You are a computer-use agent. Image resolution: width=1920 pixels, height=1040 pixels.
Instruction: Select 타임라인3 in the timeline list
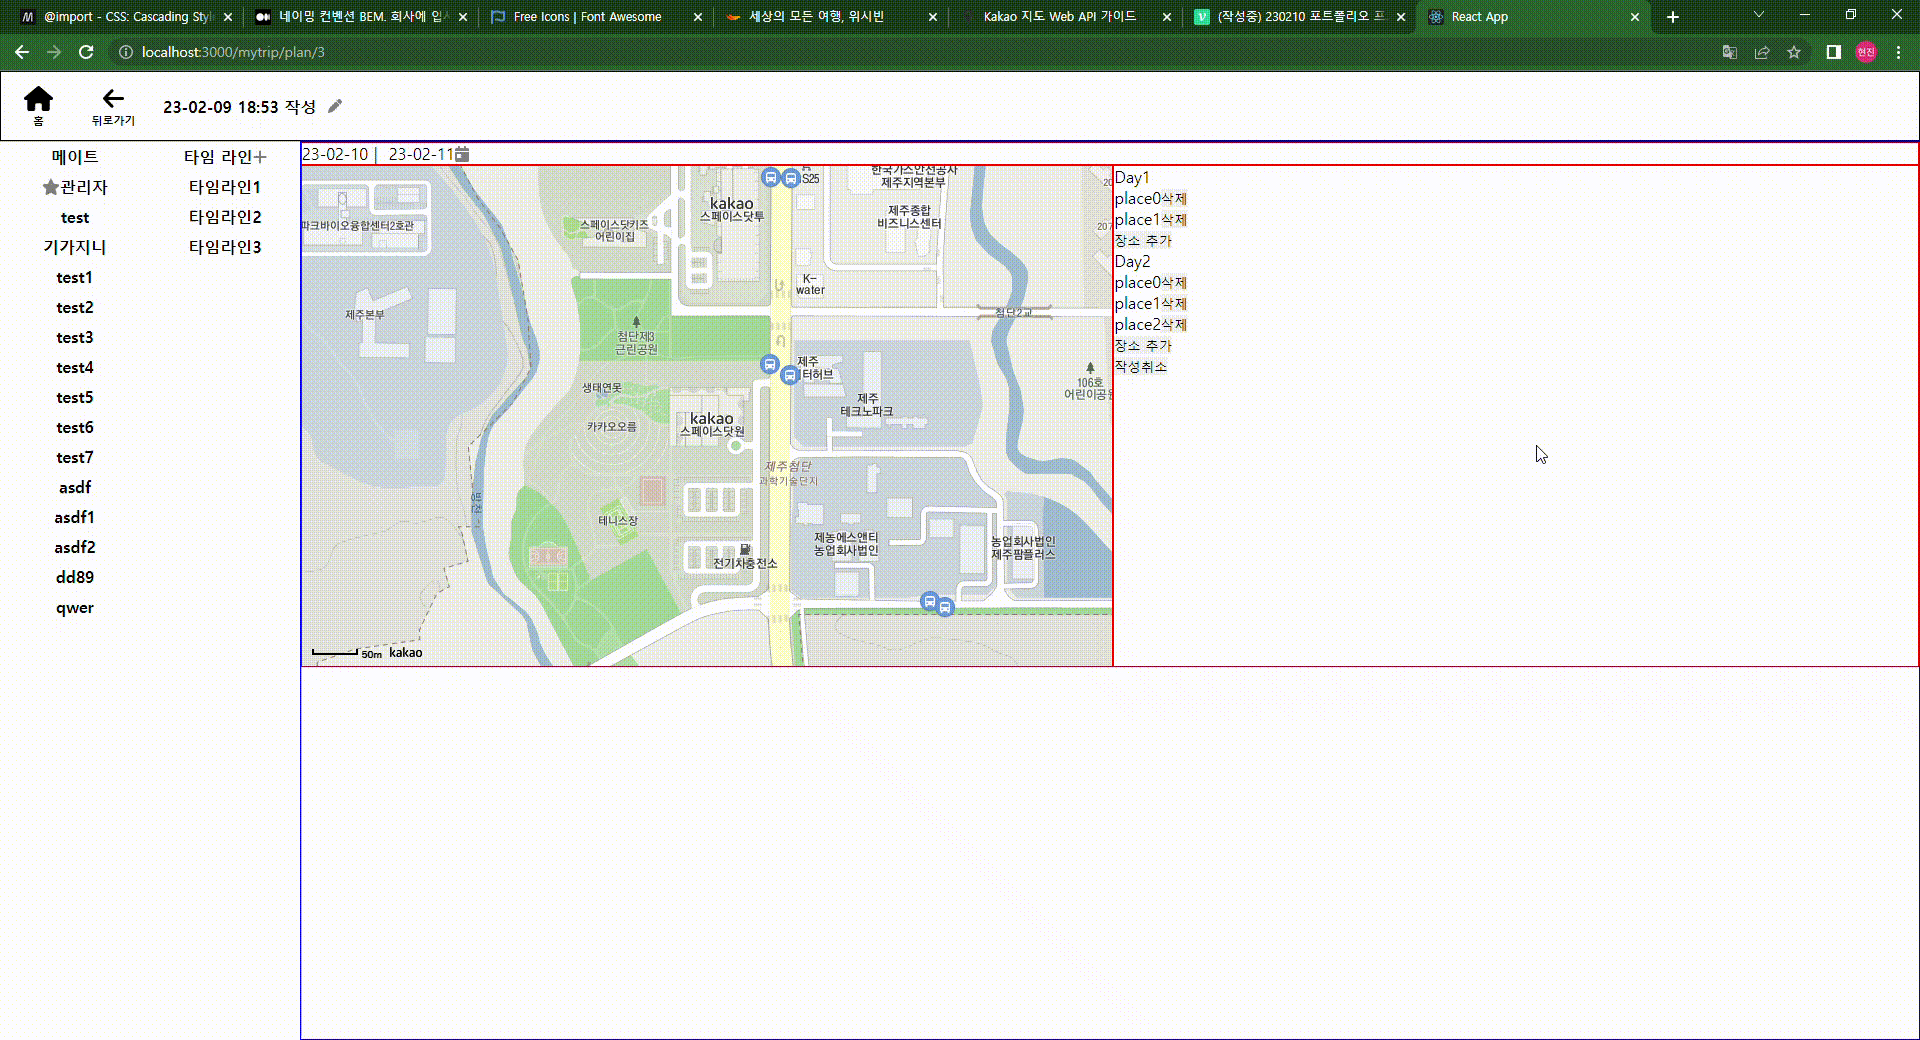225,247
